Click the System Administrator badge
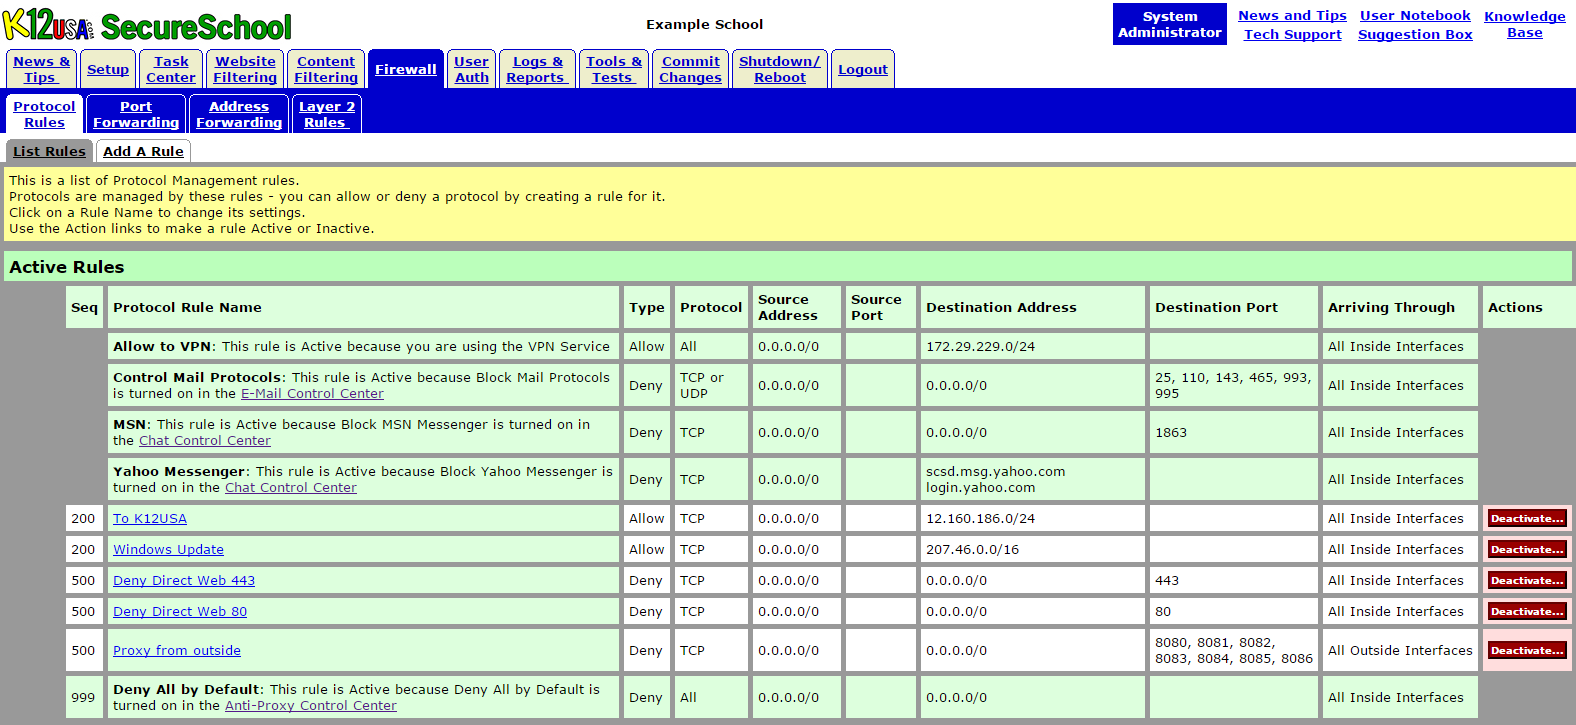The image size is (1576, 725). tap(1170, 24)
